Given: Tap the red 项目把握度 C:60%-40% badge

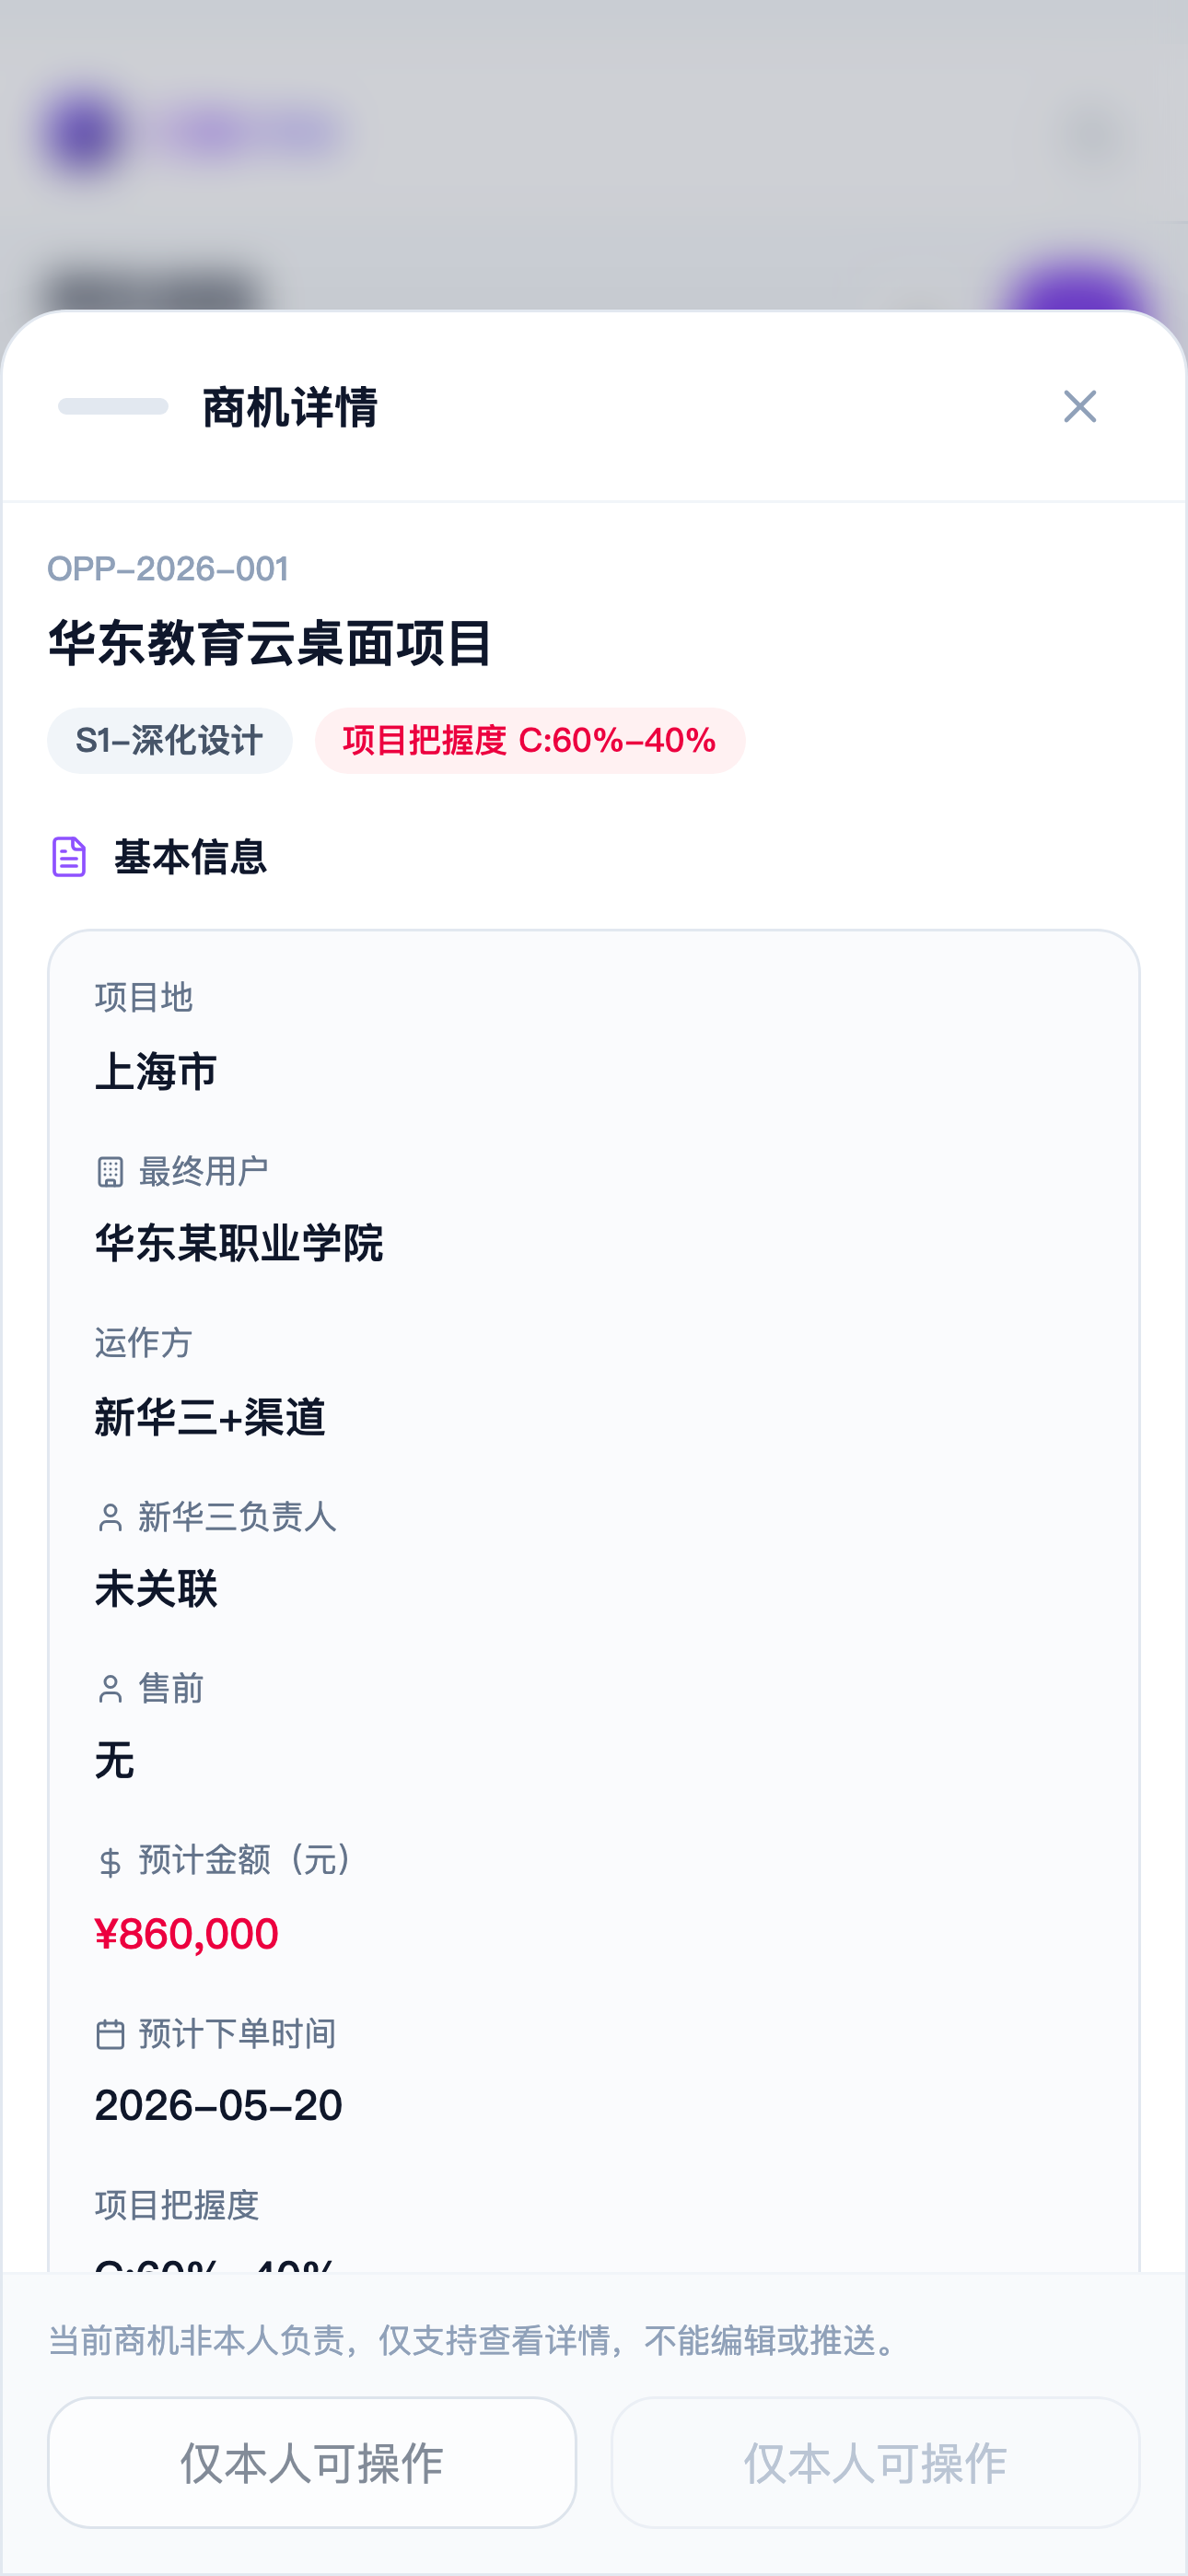Looking at the screenshot, I should pos(529,741).
